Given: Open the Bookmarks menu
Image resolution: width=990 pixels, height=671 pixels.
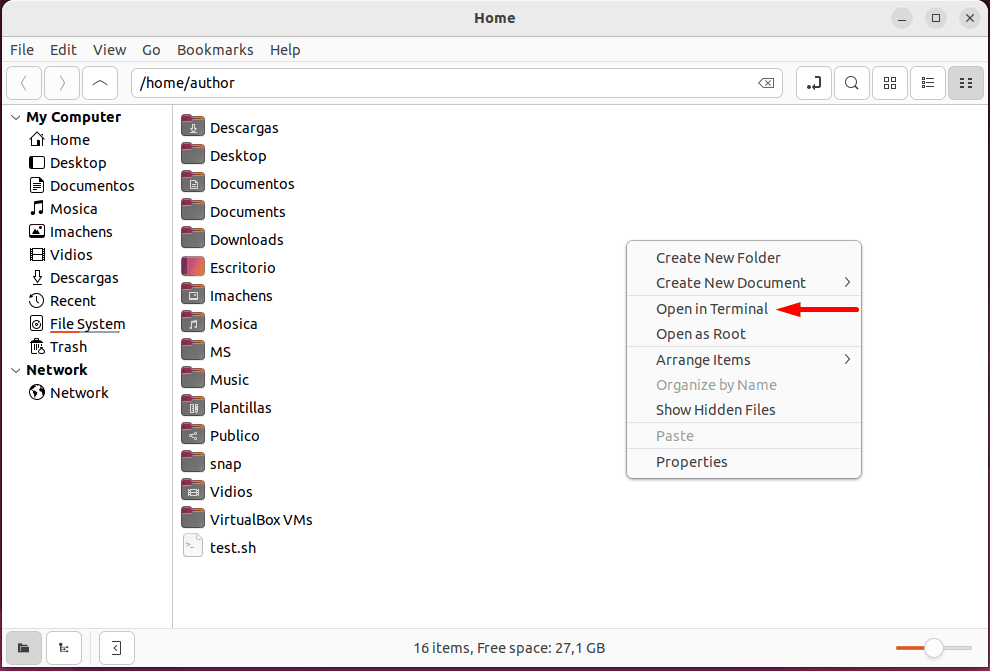Looking at the screenshot, I should point(215,50).
